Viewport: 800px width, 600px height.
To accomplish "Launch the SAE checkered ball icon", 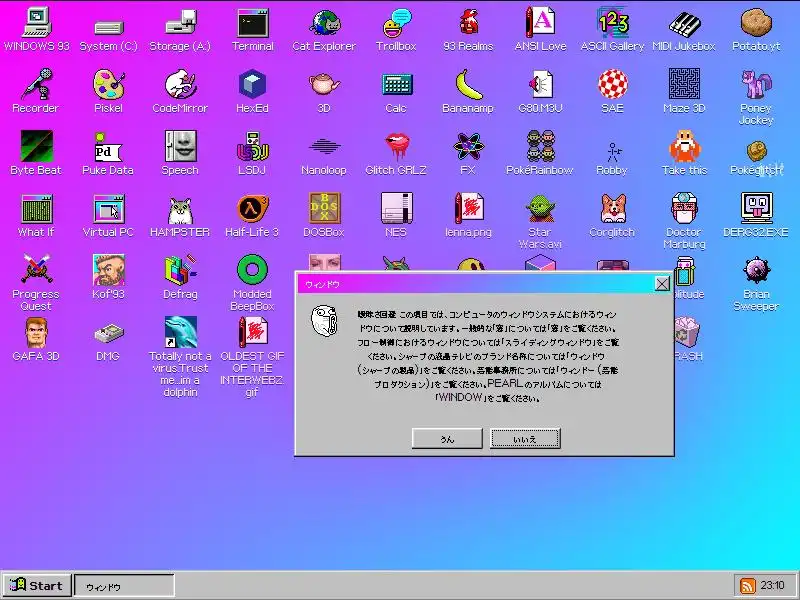I will pos(612,85).
